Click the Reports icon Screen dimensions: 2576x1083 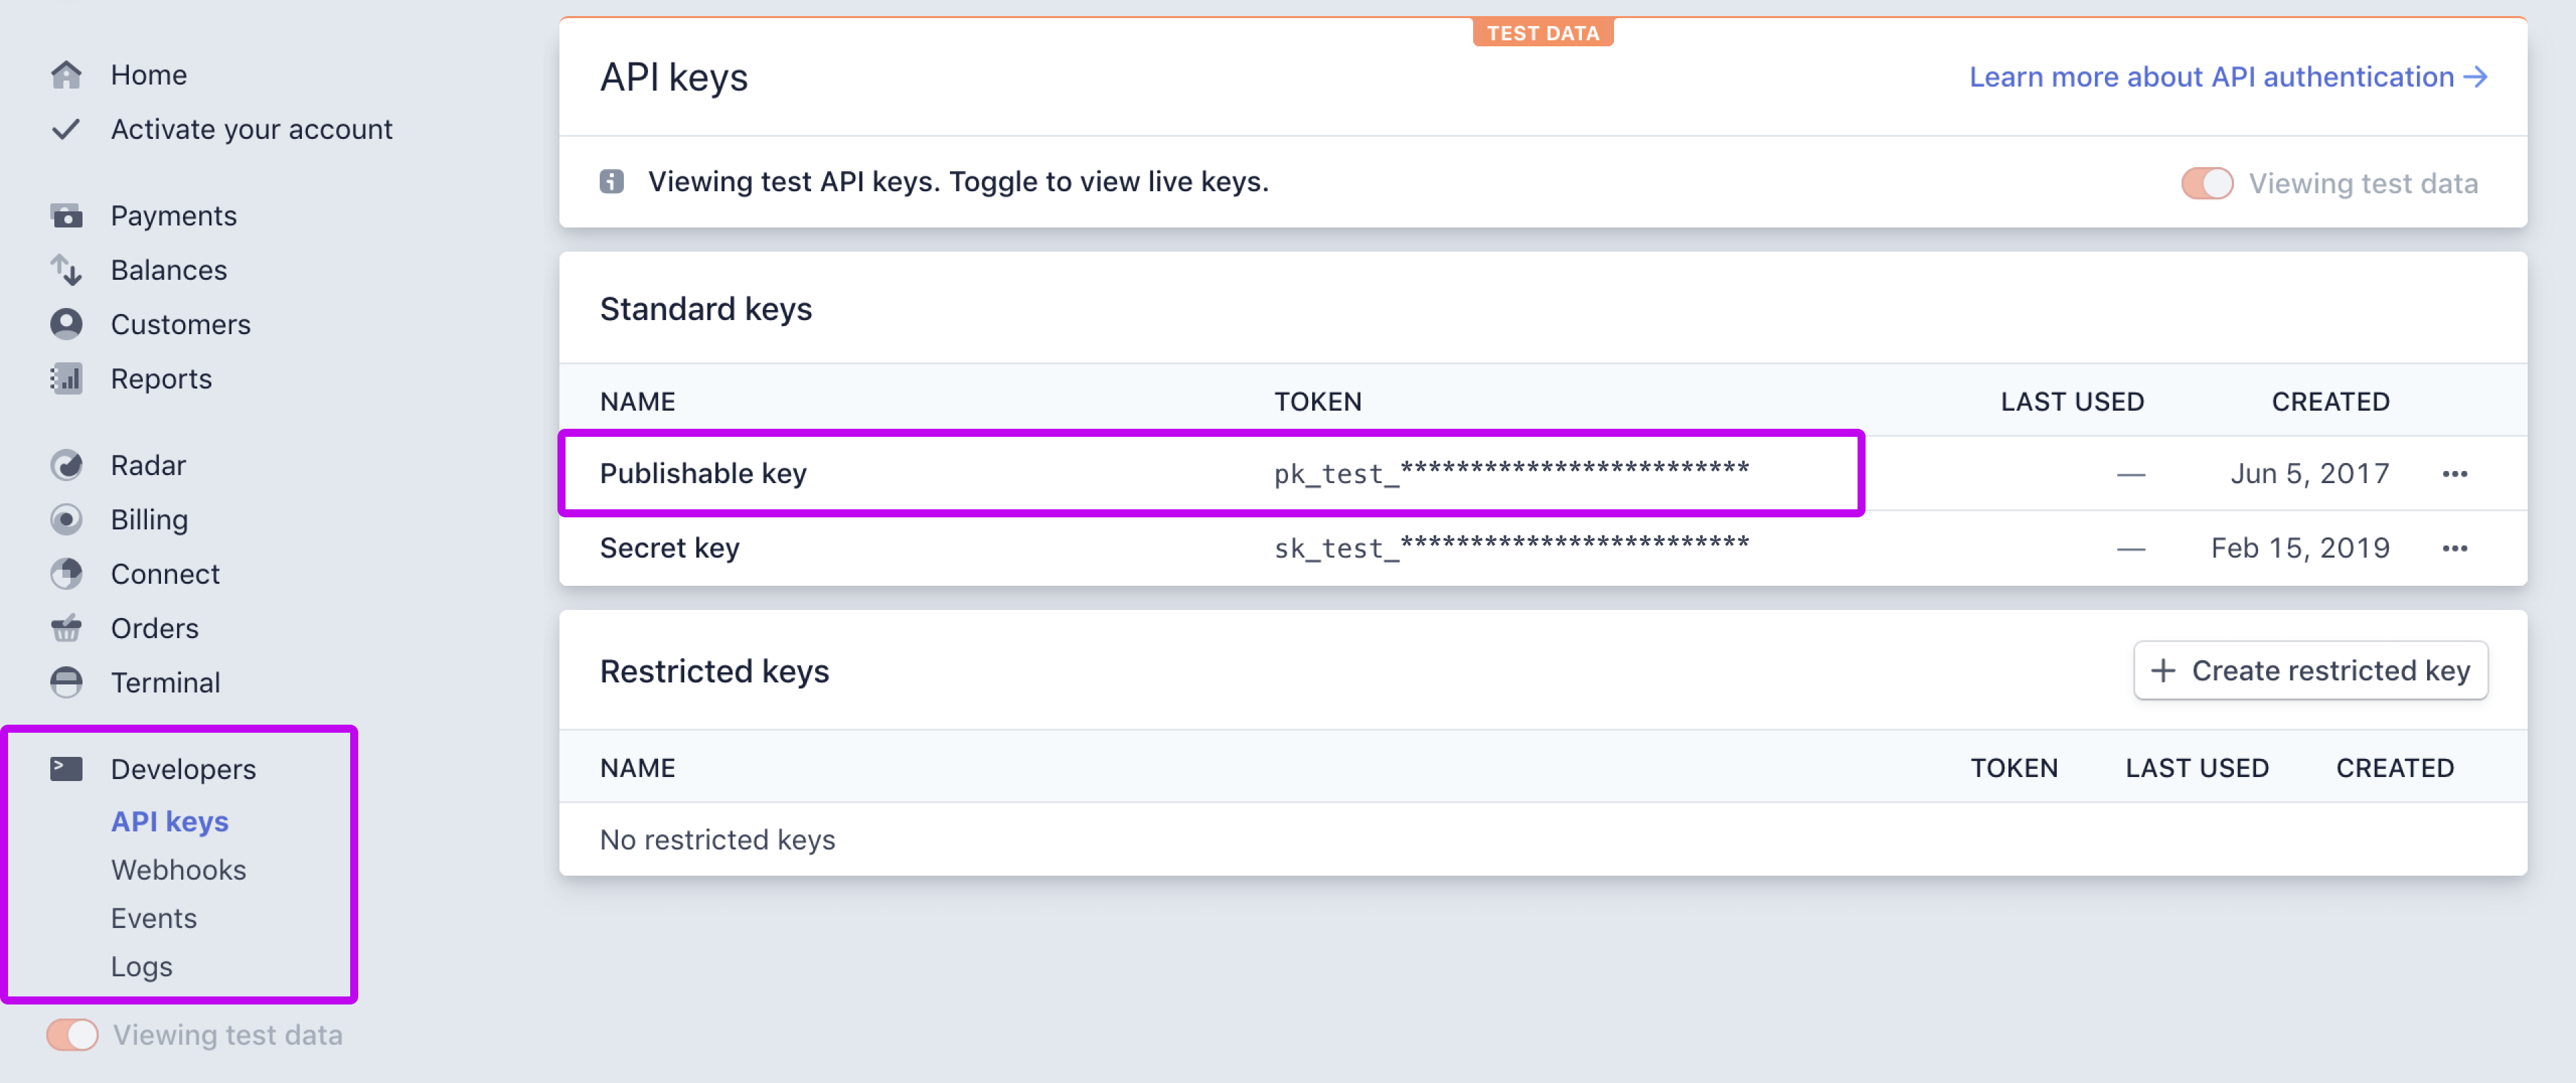66,378
